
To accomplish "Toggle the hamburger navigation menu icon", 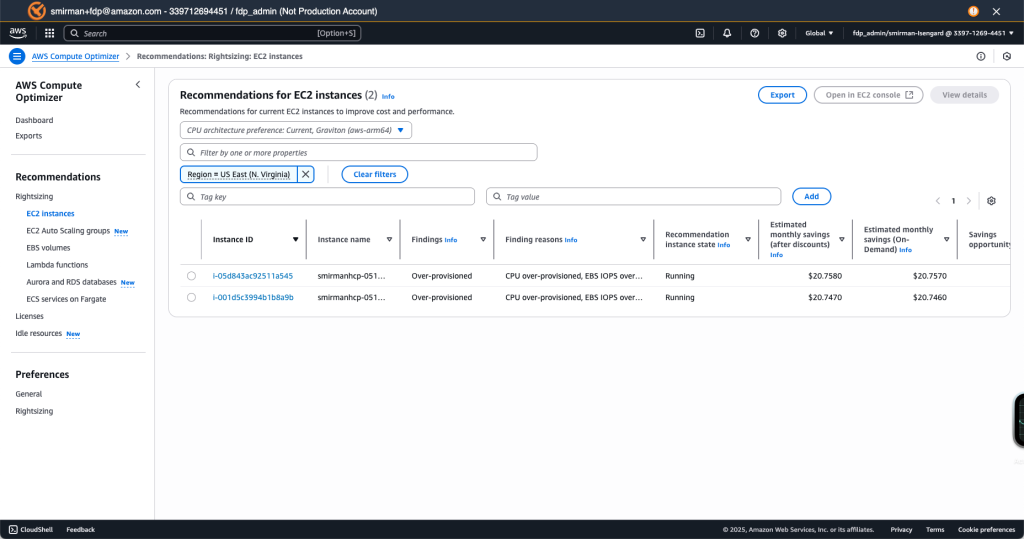I will click(x=17, y=56).
